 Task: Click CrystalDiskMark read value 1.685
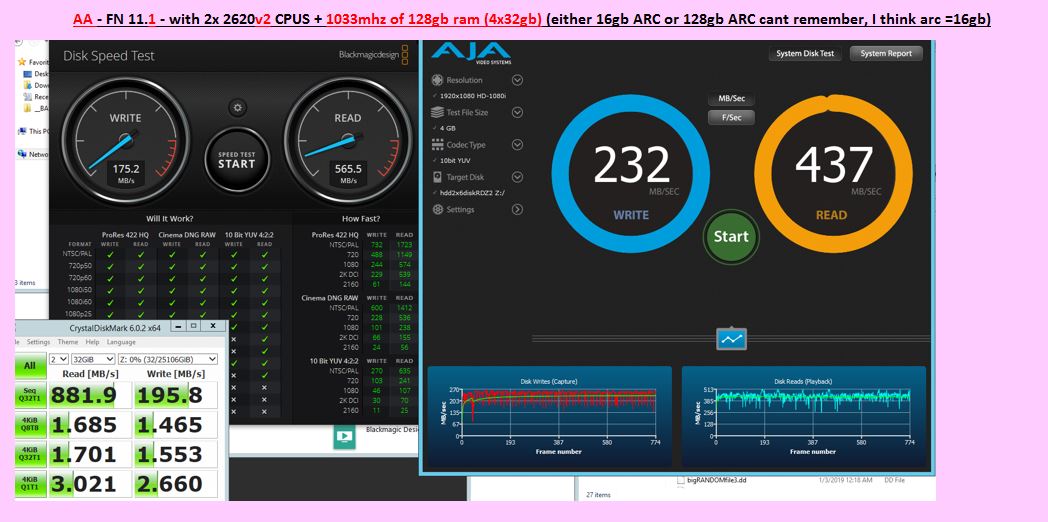coord(90,425)
